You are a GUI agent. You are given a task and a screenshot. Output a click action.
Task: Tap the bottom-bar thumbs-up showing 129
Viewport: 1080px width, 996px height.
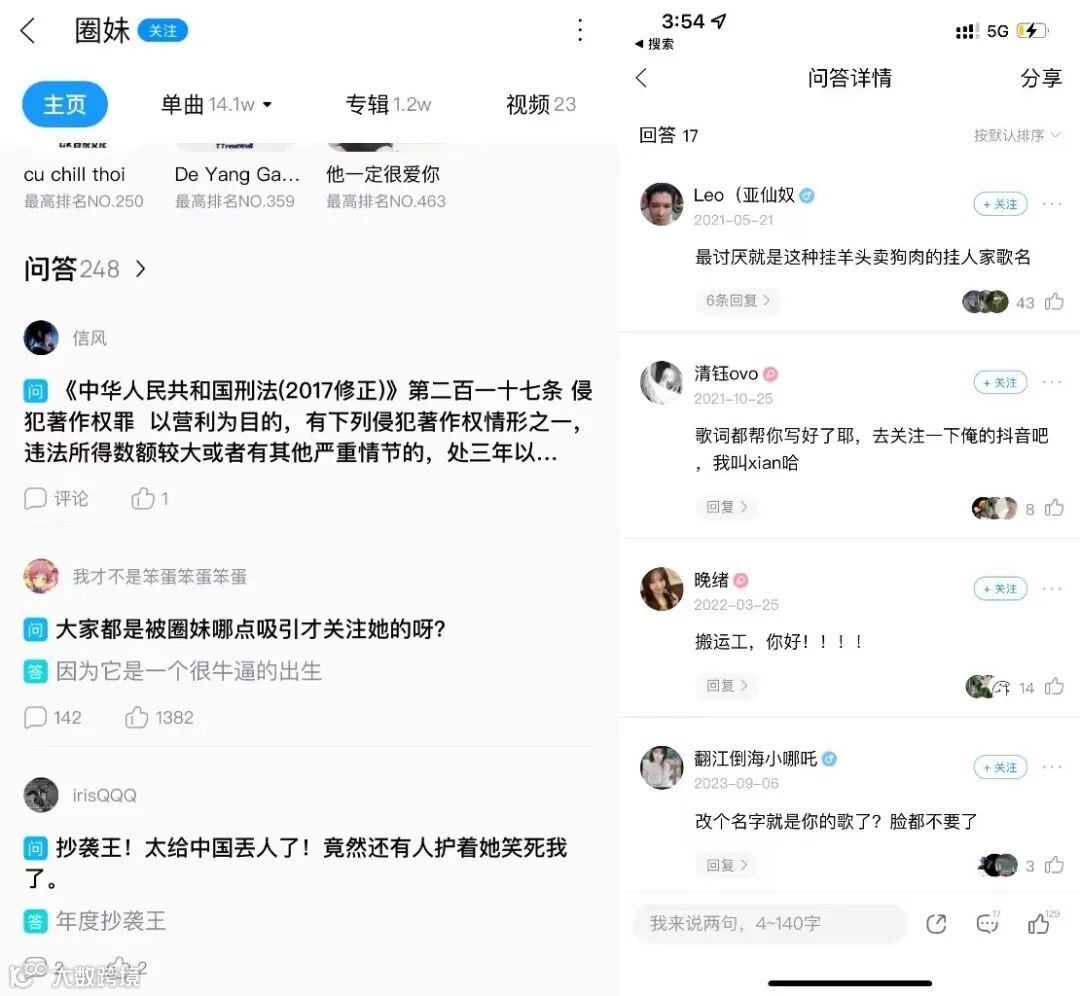point(1041,922)
